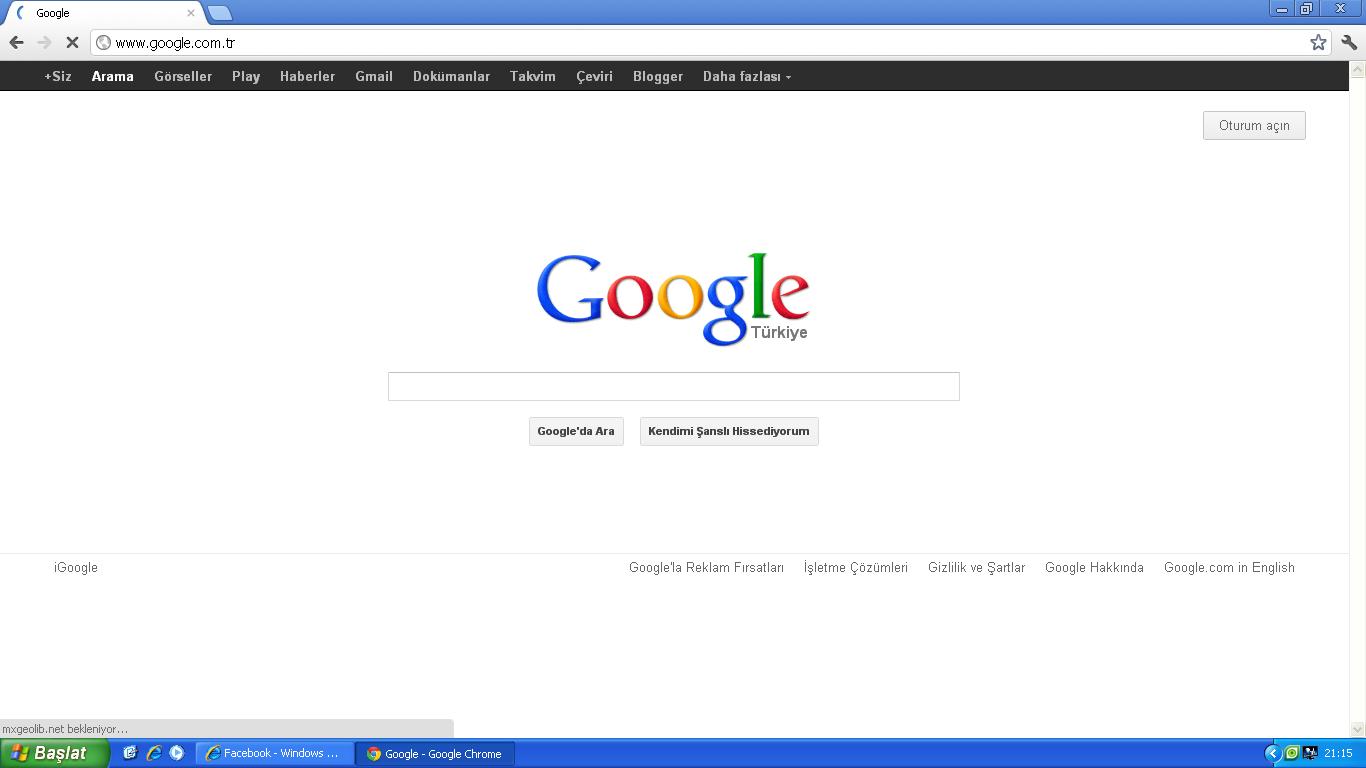Click the 21:15 taskbar clock

point(1338,753)
